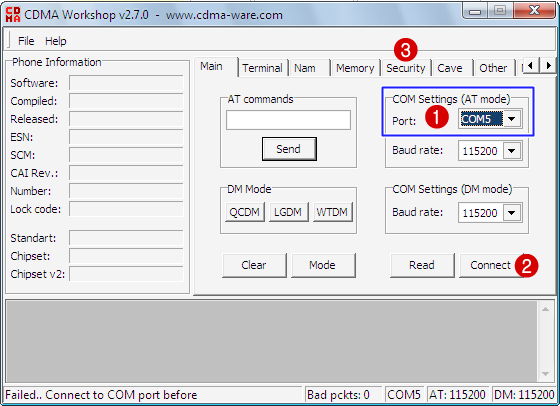The image size is (560, 406).
Task: Open the File menu
Action: coord(26,41)
